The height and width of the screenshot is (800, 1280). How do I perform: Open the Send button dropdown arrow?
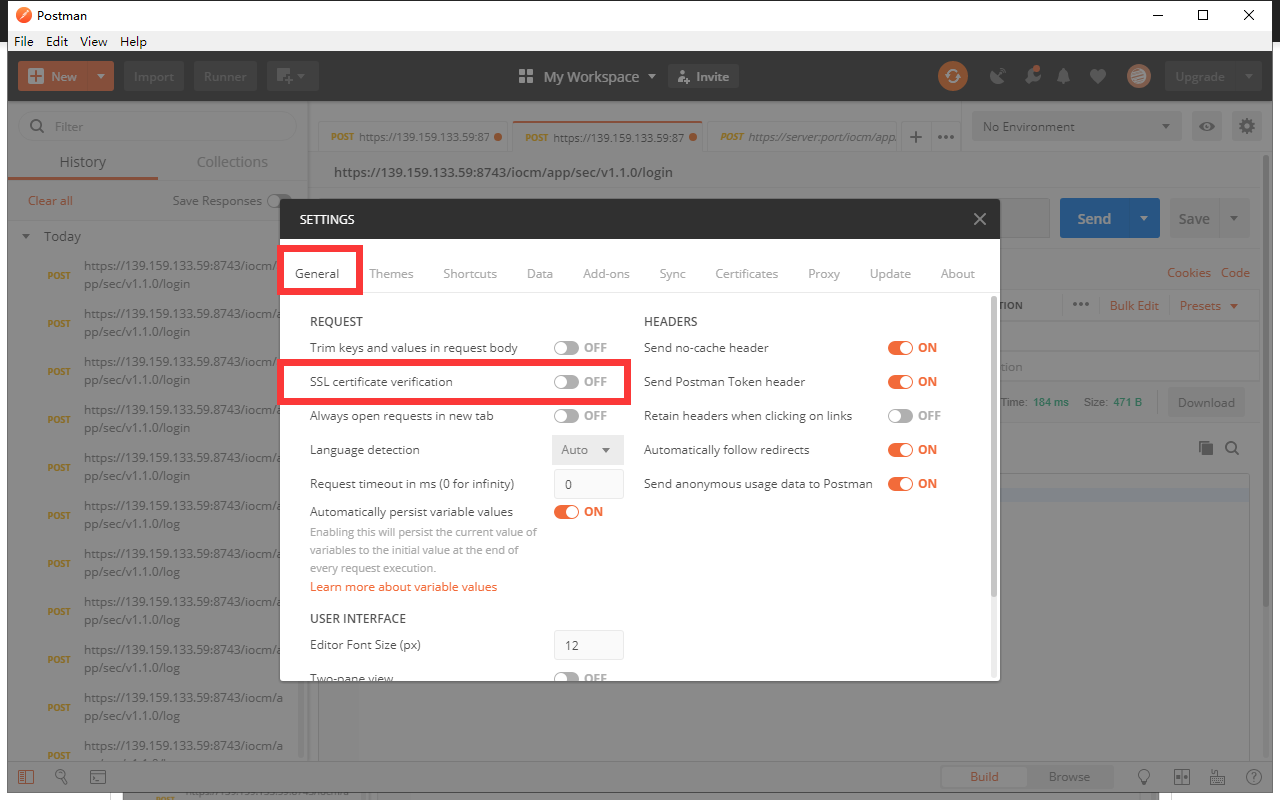1144,218
